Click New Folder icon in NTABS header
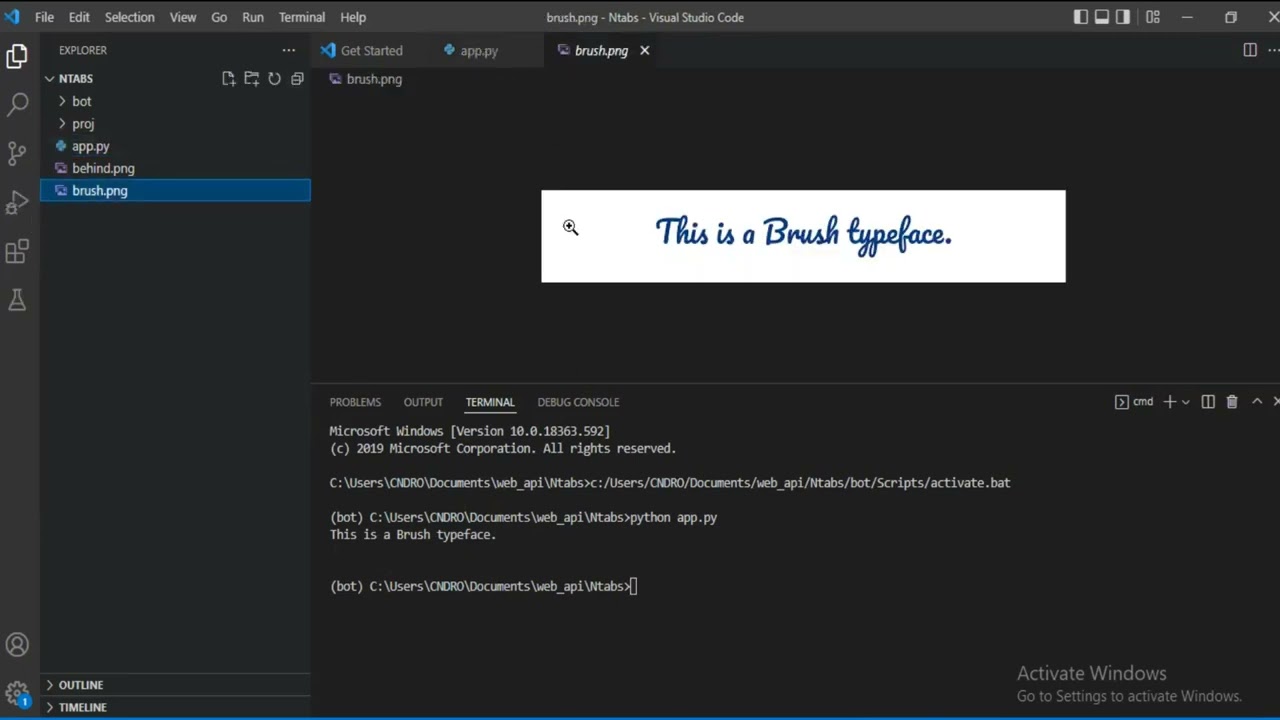Viewport: 1280px width, 720px height. (x=251, y=78)
